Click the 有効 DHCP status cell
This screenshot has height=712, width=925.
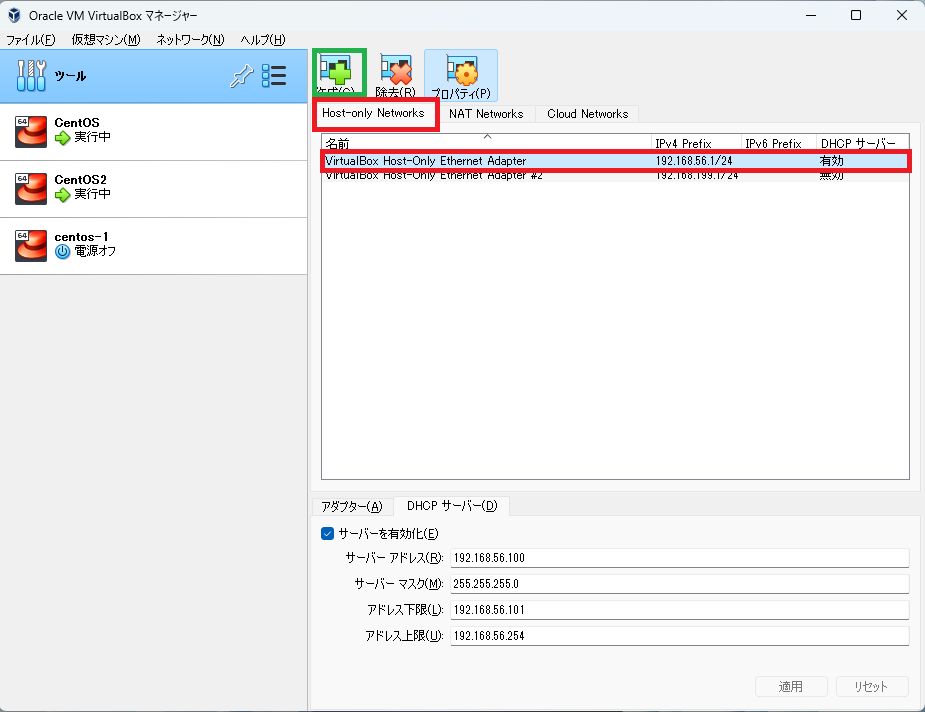click(832, 161)
